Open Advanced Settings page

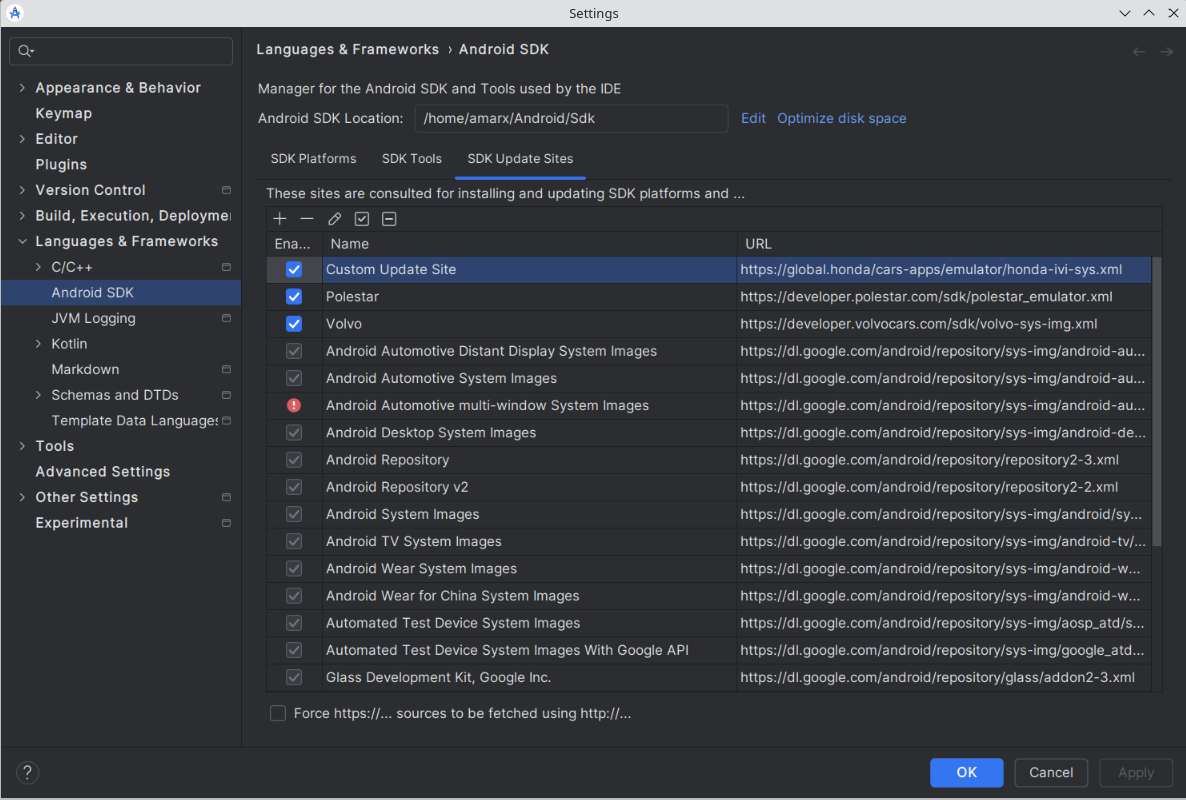(103, 471)
